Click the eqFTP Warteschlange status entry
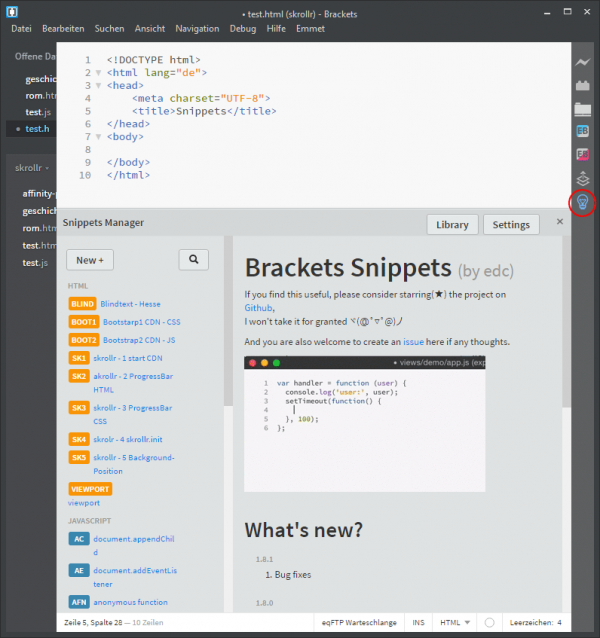600x638 pixels. coord(359,623)
